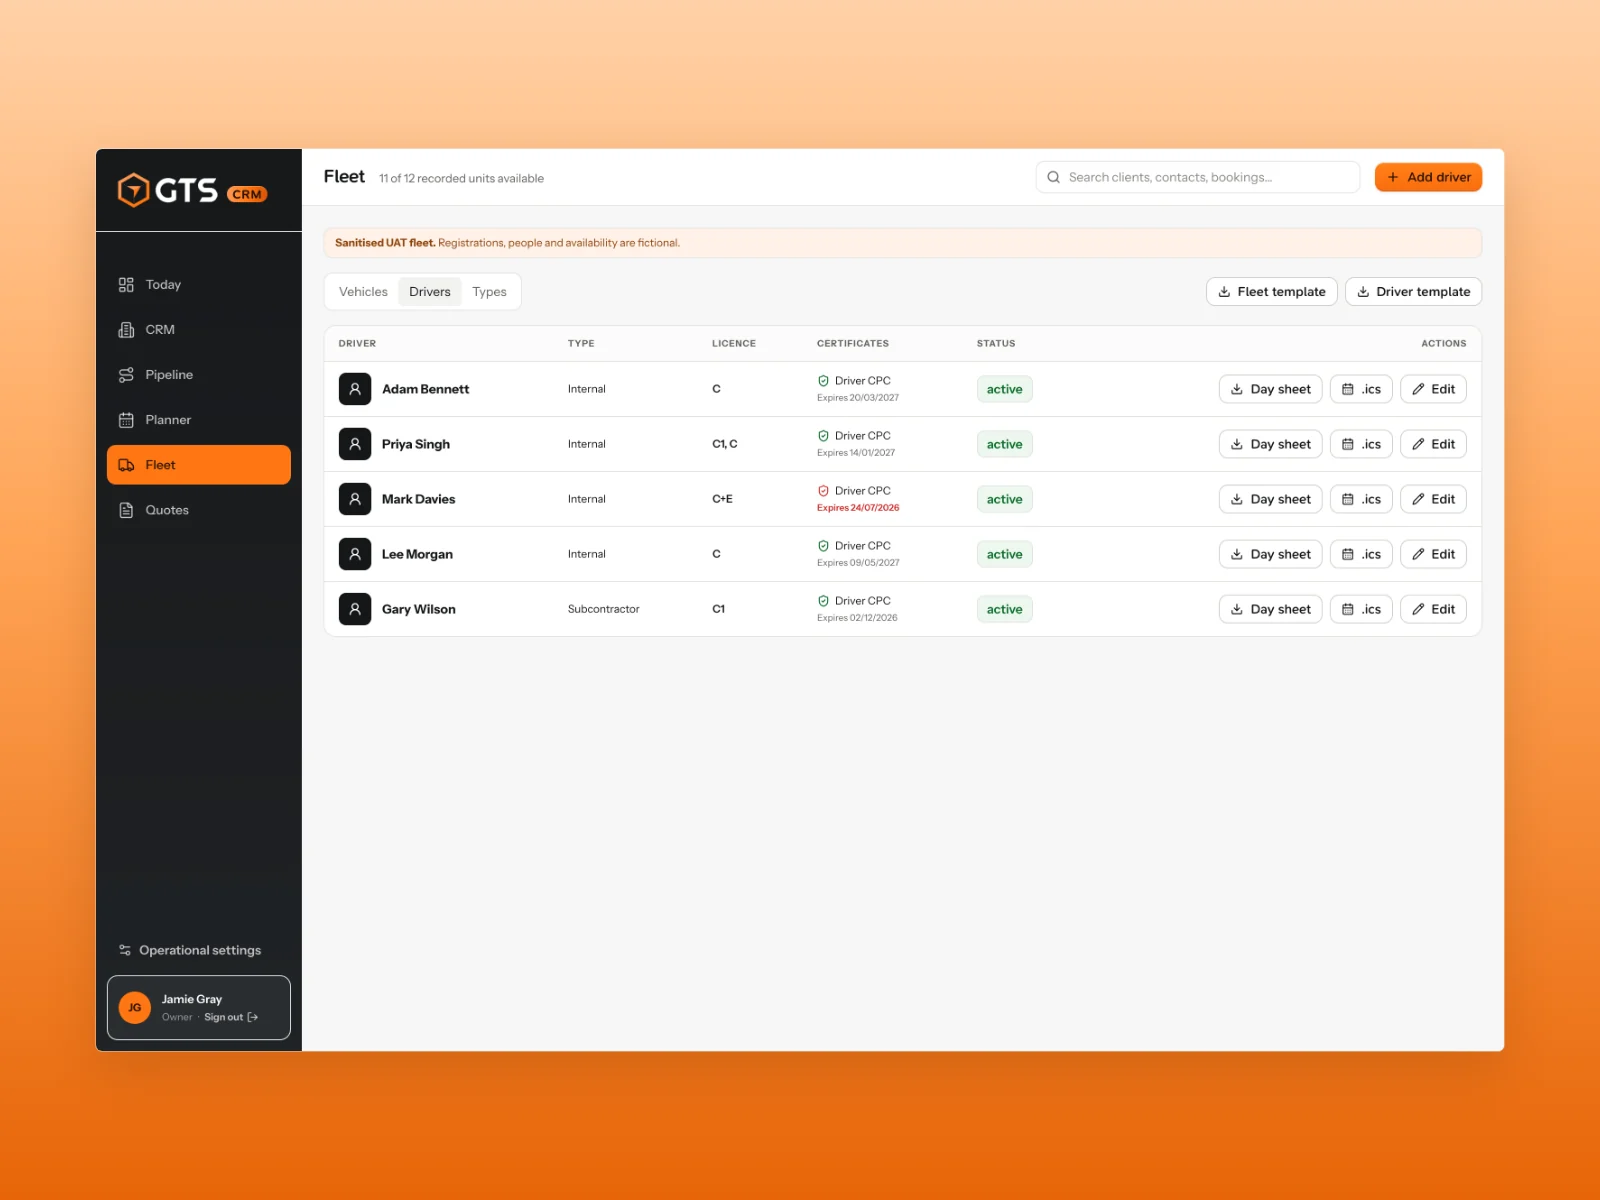Click the Operational settings sliders icon

click(125, 950)
